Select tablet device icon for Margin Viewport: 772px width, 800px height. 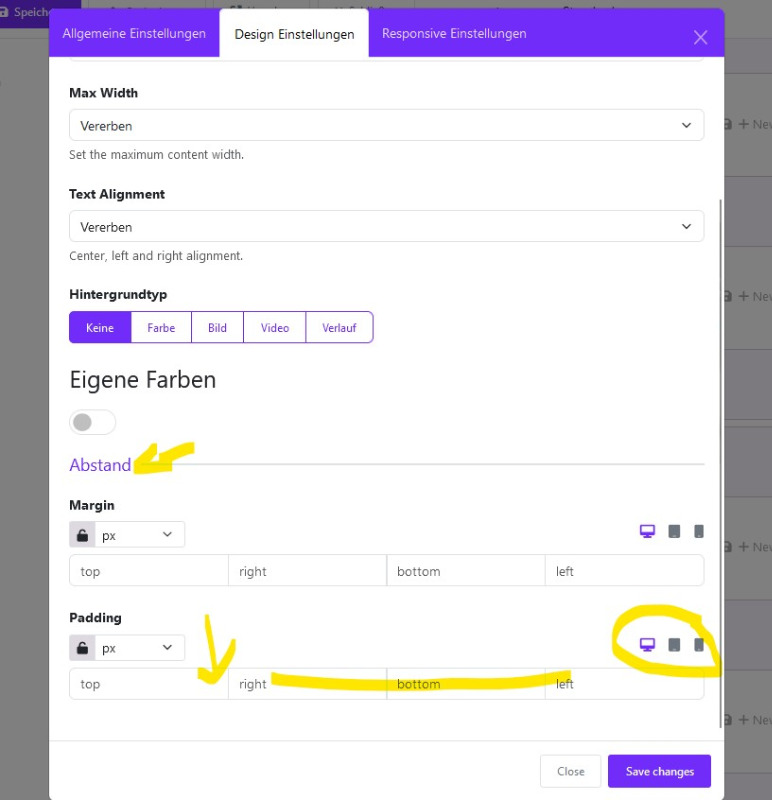coord(674,531)
